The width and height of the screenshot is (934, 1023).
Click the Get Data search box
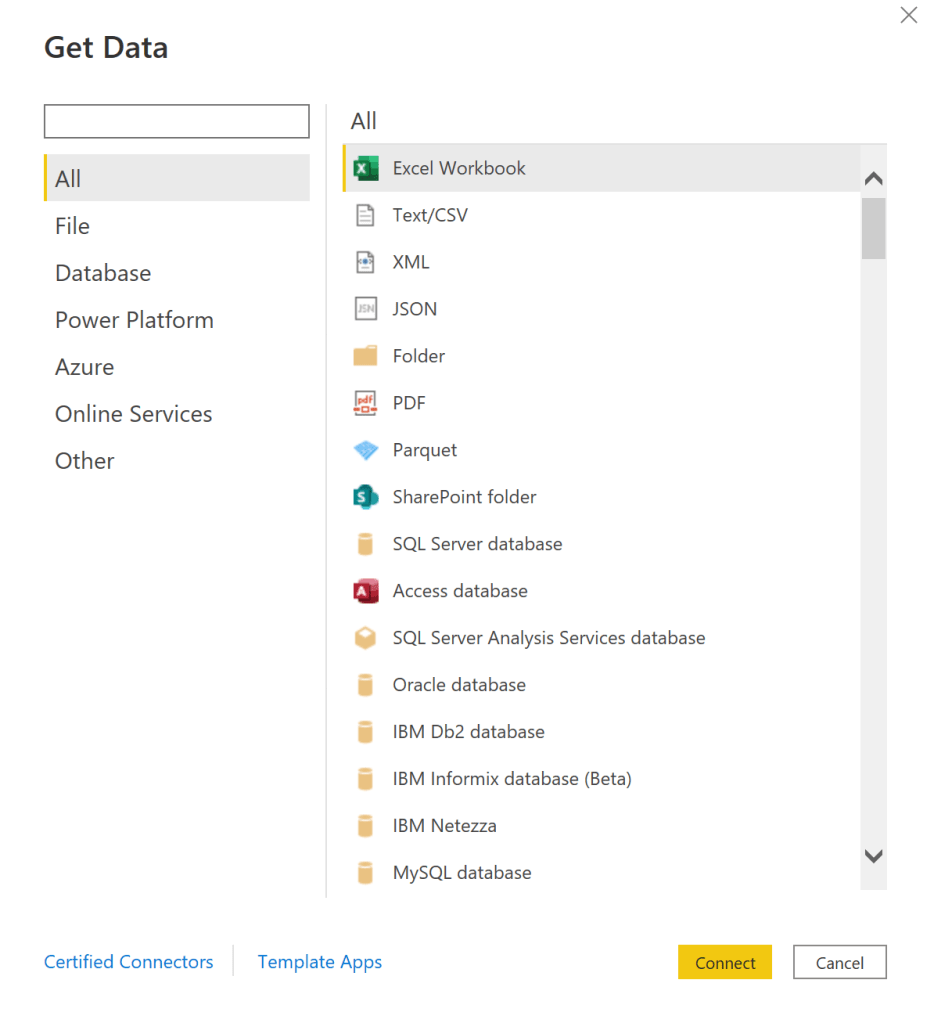click(177, 121)
